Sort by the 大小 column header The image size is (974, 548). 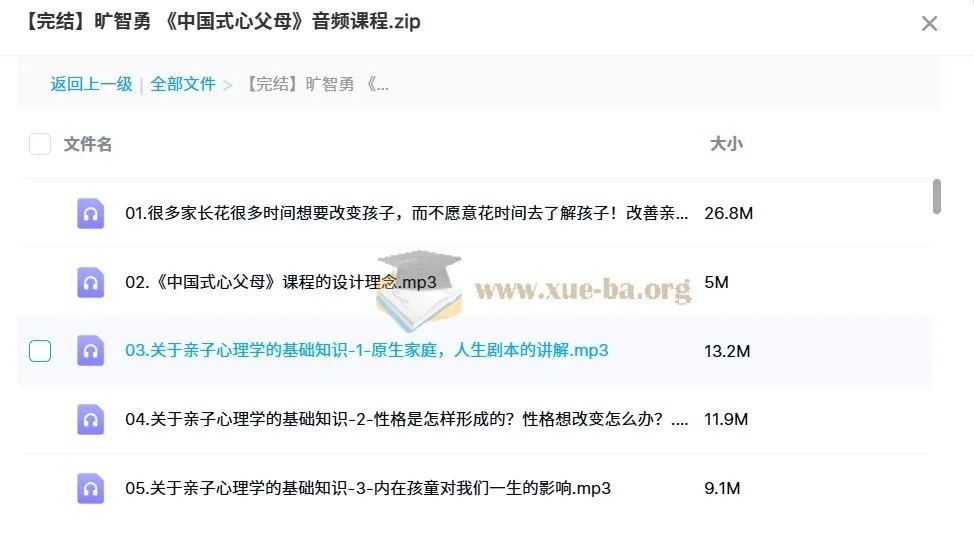[726, 144]
